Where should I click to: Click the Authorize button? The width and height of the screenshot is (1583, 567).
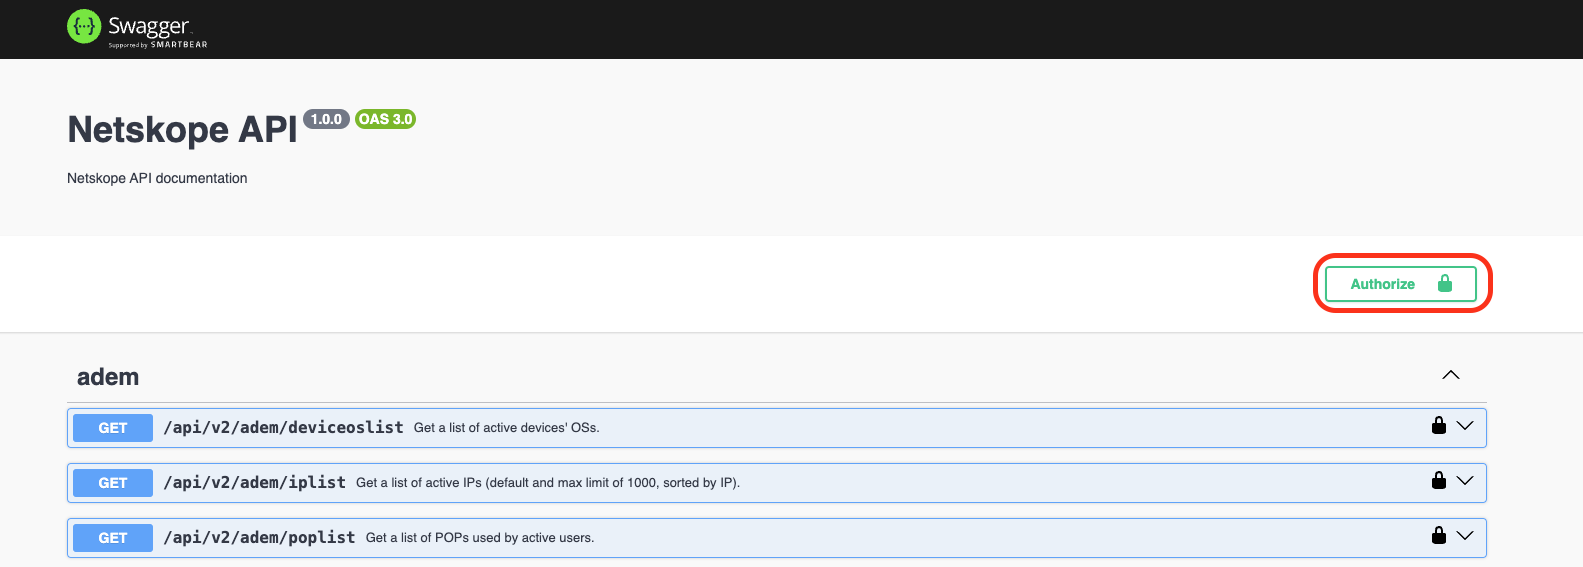[x=1400, y=284]
